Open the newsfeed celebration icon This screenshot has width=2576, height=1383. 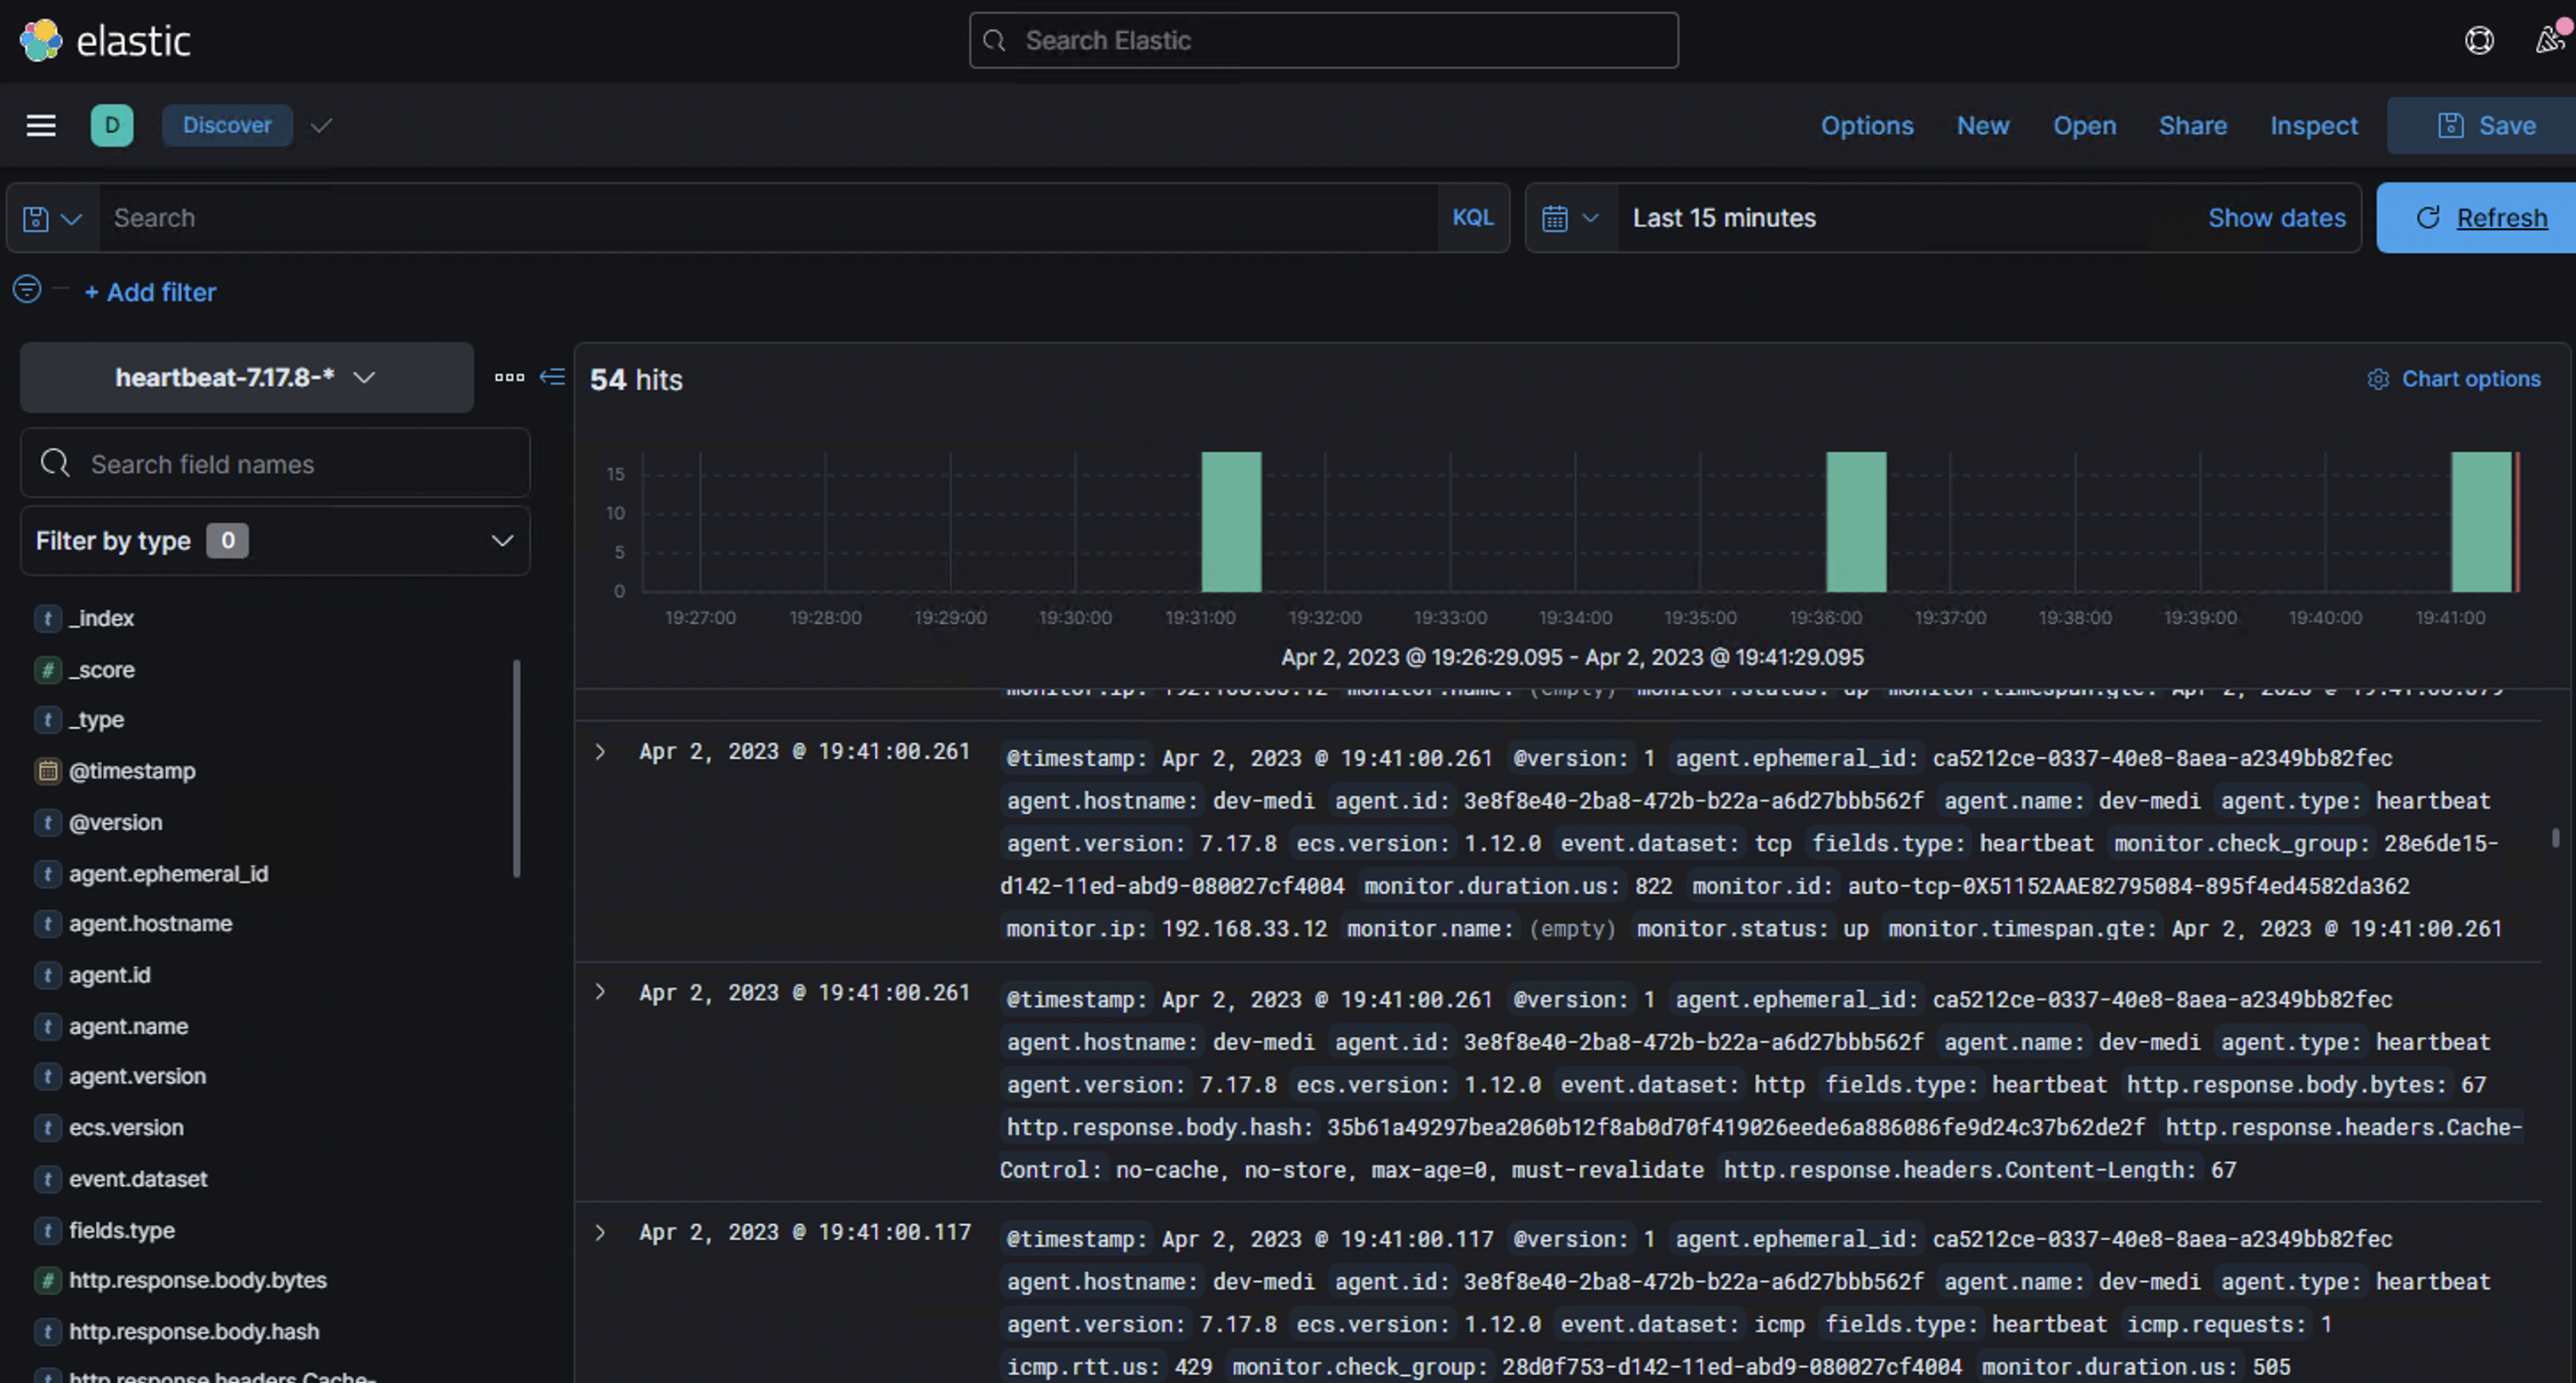coord(2551,40)
